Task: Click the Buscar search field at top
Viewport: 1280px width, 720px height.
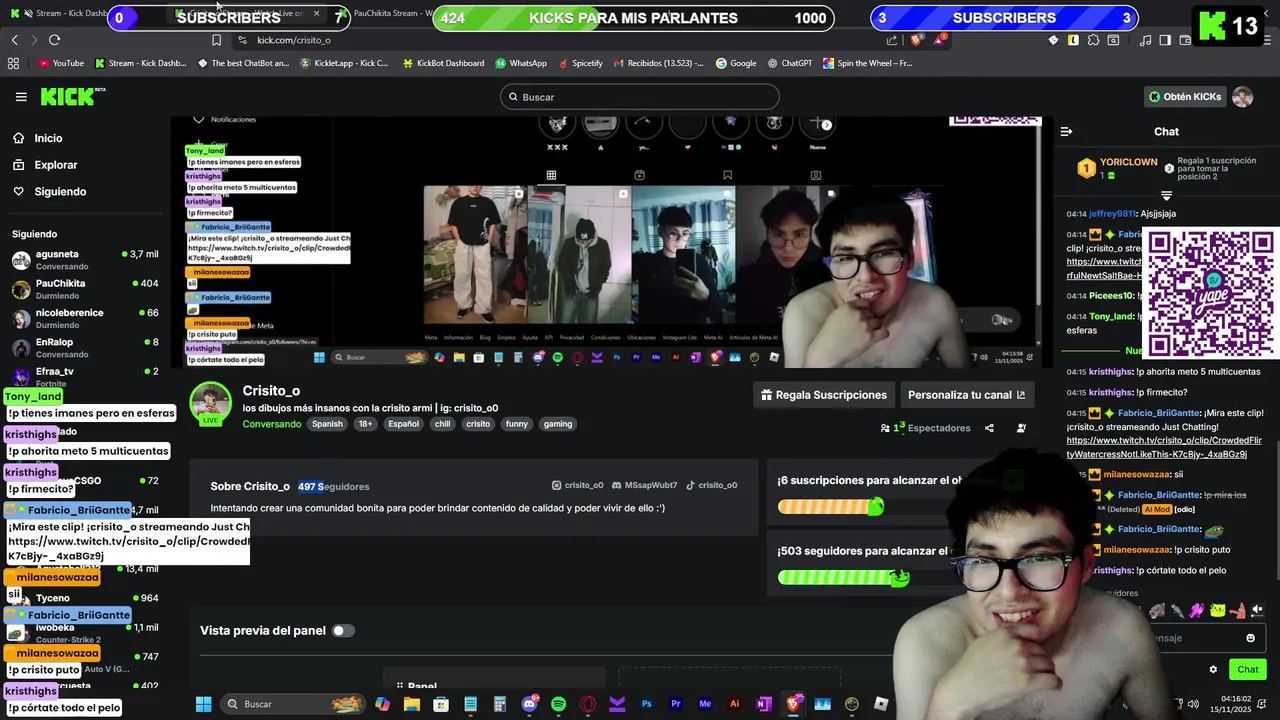Action: coord(640,97)
